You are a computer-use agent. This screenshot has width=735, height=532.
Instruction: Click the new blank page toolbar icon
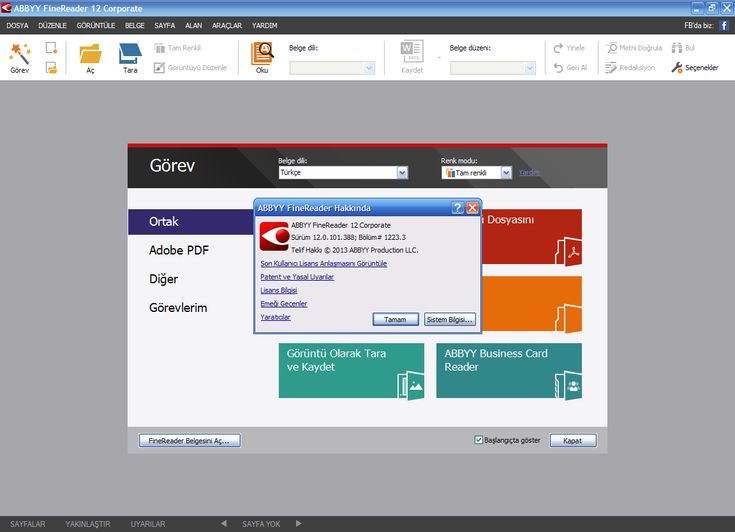tap(51, 47)
